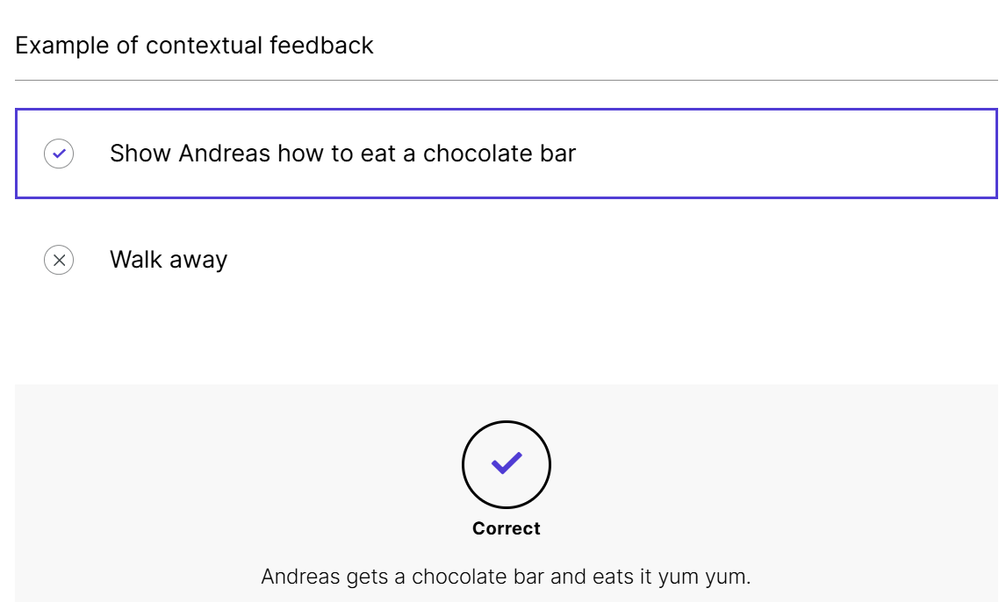Pick the 'Walk away' answer text
Screen dimensions: 999x602
point(168,260)
